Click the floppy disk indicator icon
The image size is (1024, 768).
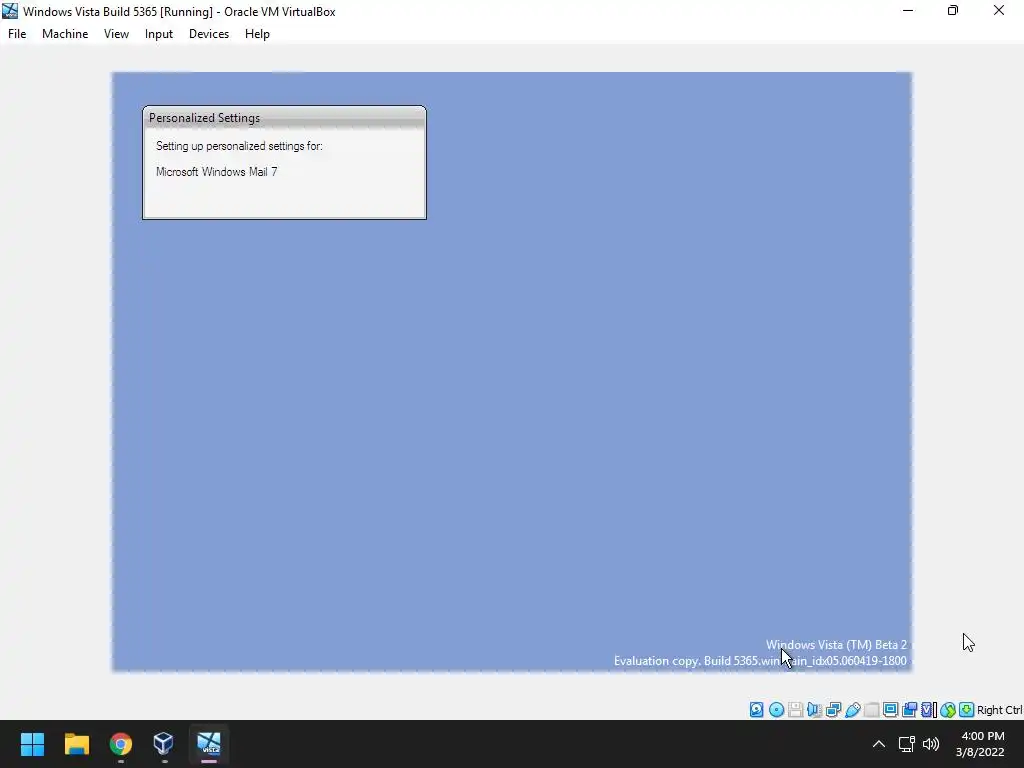795,710
